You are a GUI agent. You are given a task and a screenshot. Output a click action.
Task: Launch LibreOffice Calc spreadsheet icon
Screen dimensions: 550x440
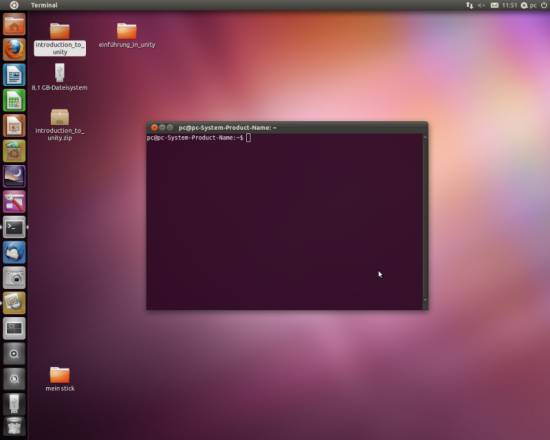click(x=14, y=100)
